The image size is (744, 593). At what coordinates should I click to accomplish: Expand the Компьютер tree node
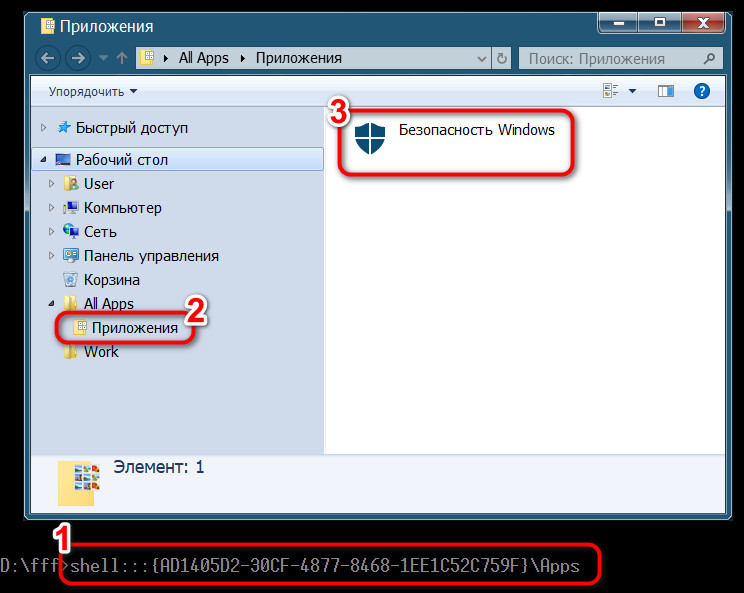[52, 208]
